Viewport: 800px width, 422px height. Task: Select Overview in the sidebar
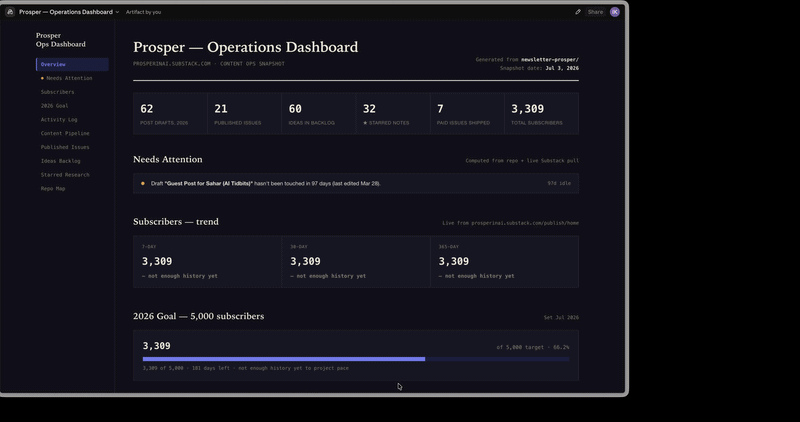point(72,64)
